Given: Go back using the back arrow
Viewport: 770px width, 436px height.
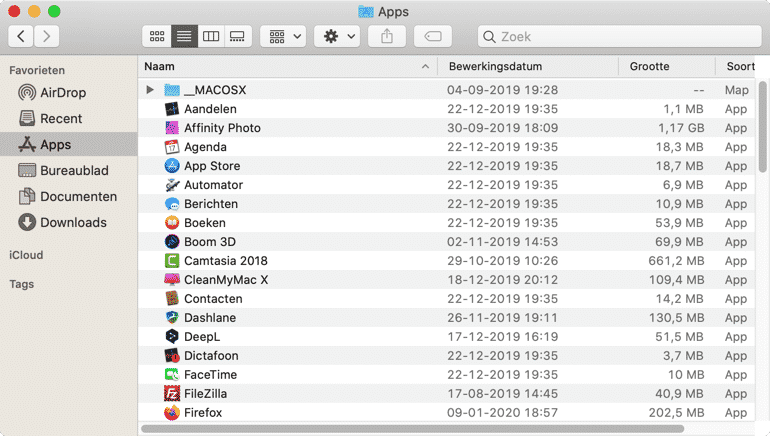Looking at the screenshot, I should pyautogui.click(x=21, y=37).
